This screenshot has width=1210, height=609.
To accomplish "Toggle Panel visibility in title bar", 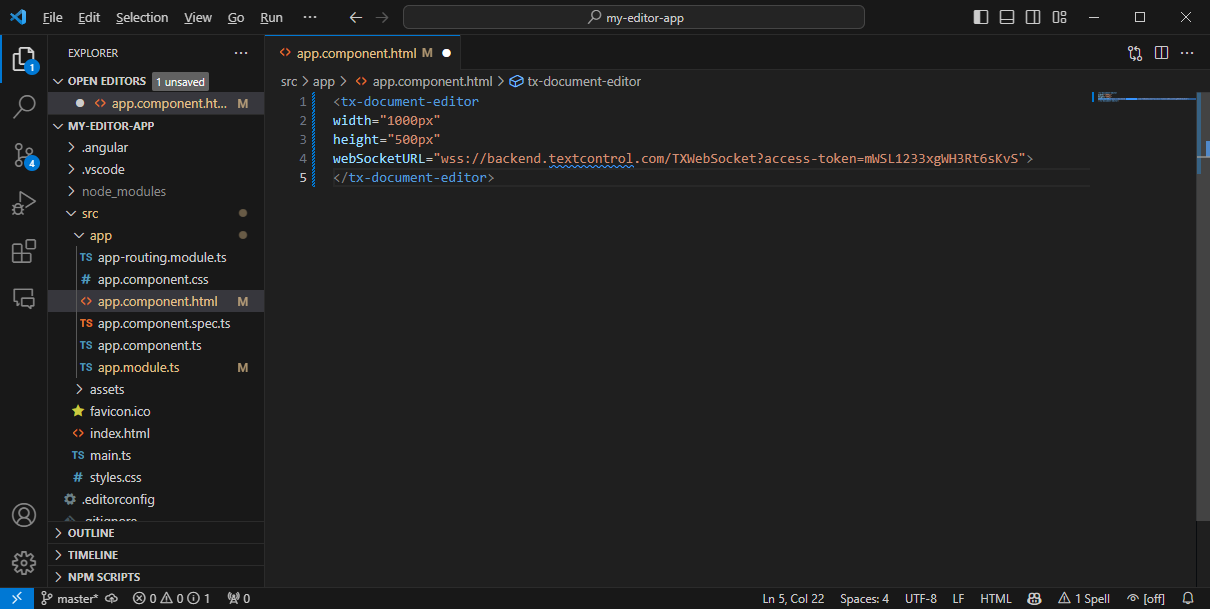I will click(x=1007, y=17).
